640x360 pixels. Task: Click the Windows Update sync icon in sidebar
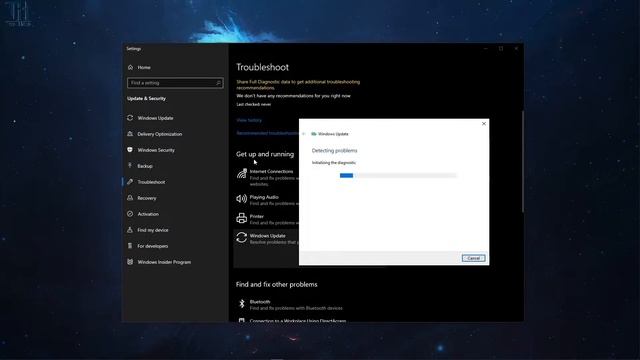pos(130,118)
